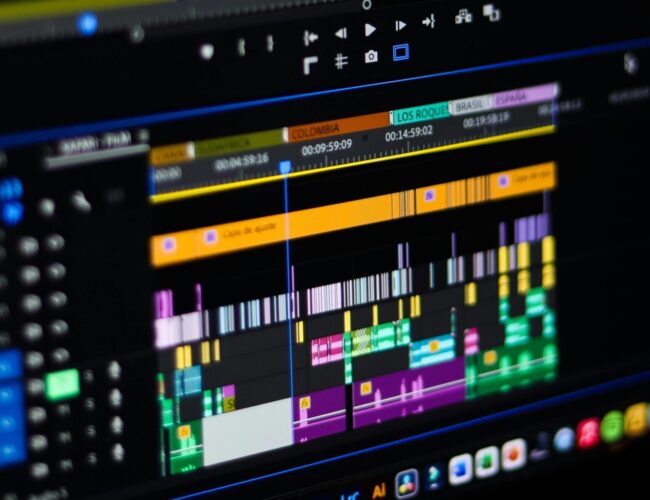Click the BRASIL marker label

[x=470, y=105]
